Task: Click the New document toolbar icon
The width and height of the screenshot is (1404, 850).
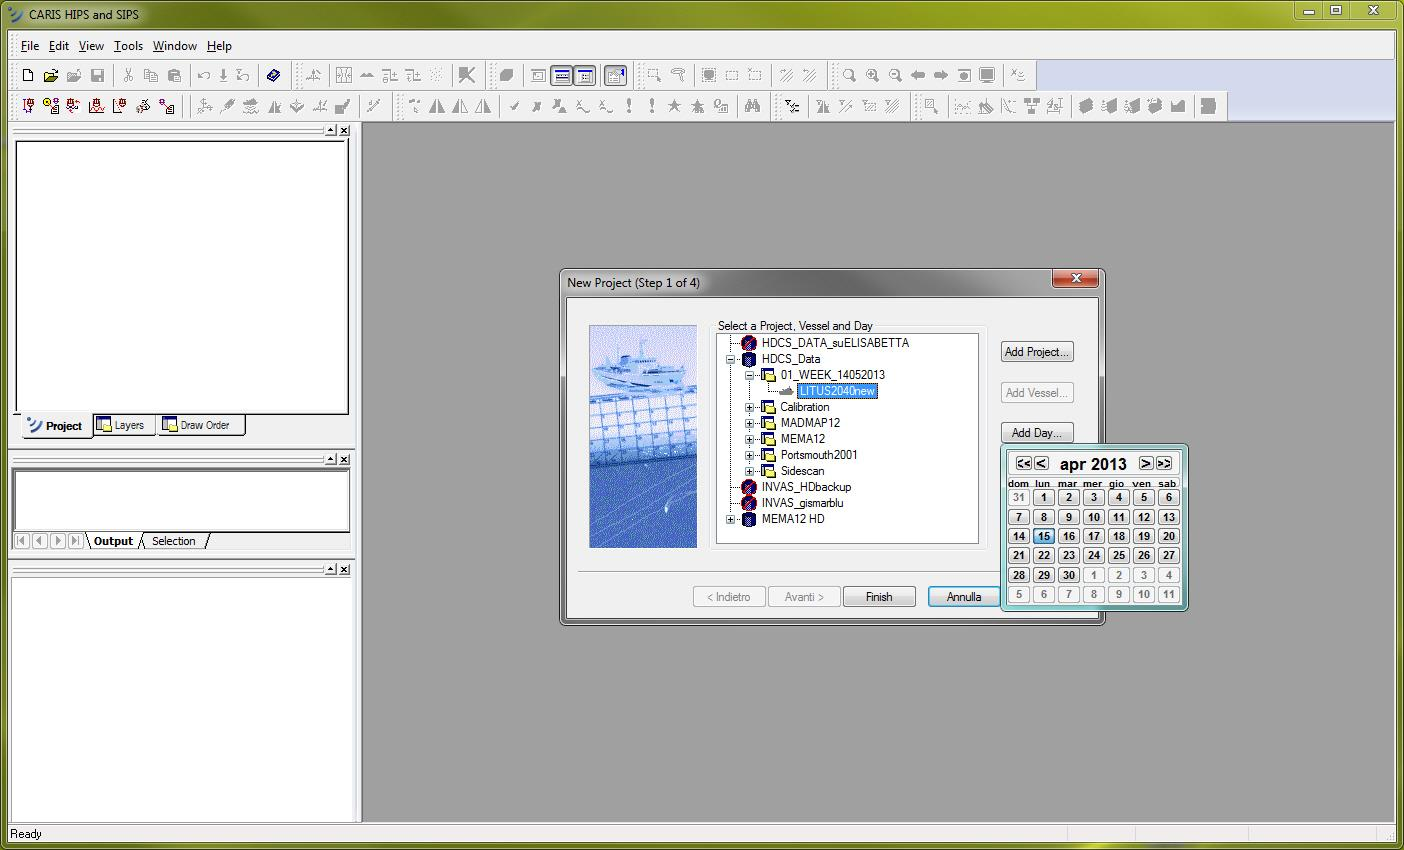Action: point(28,75)
